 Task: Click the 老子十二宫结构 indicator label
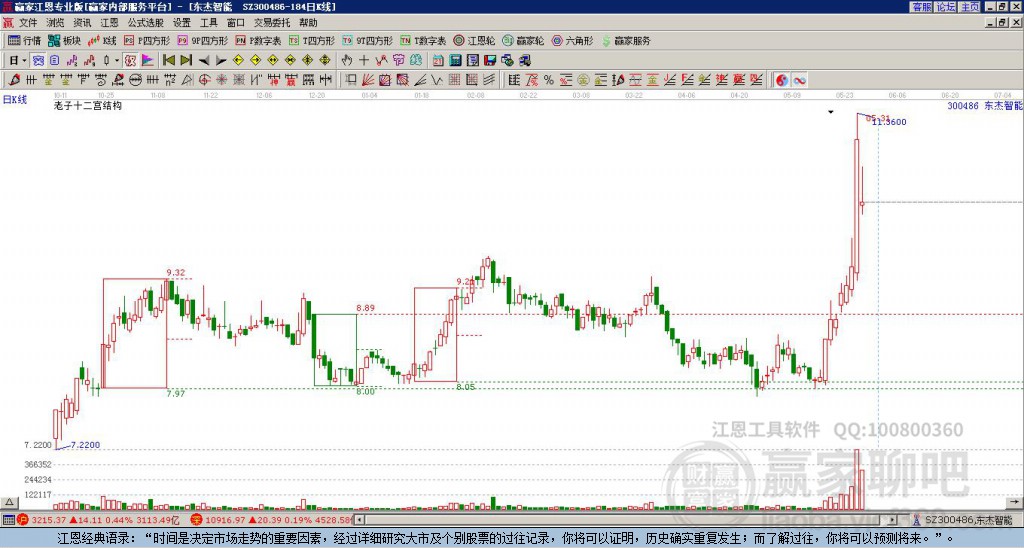click(88, 105)
